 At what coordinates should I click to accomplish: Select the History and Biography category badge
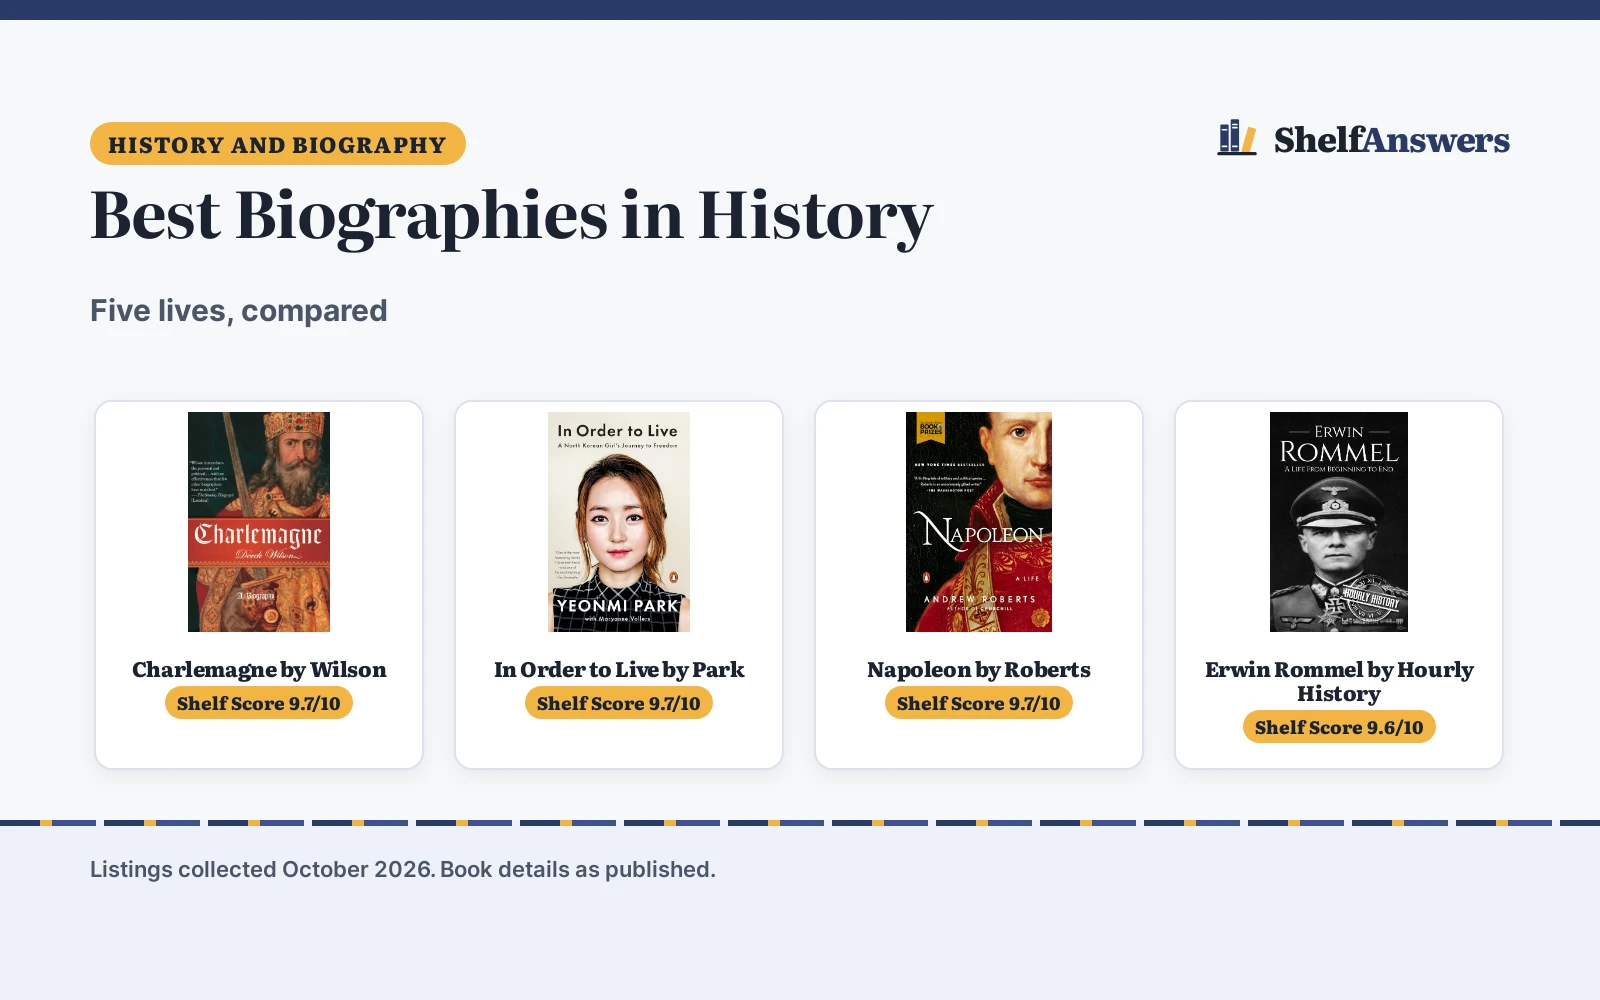[x=278, y=144]
